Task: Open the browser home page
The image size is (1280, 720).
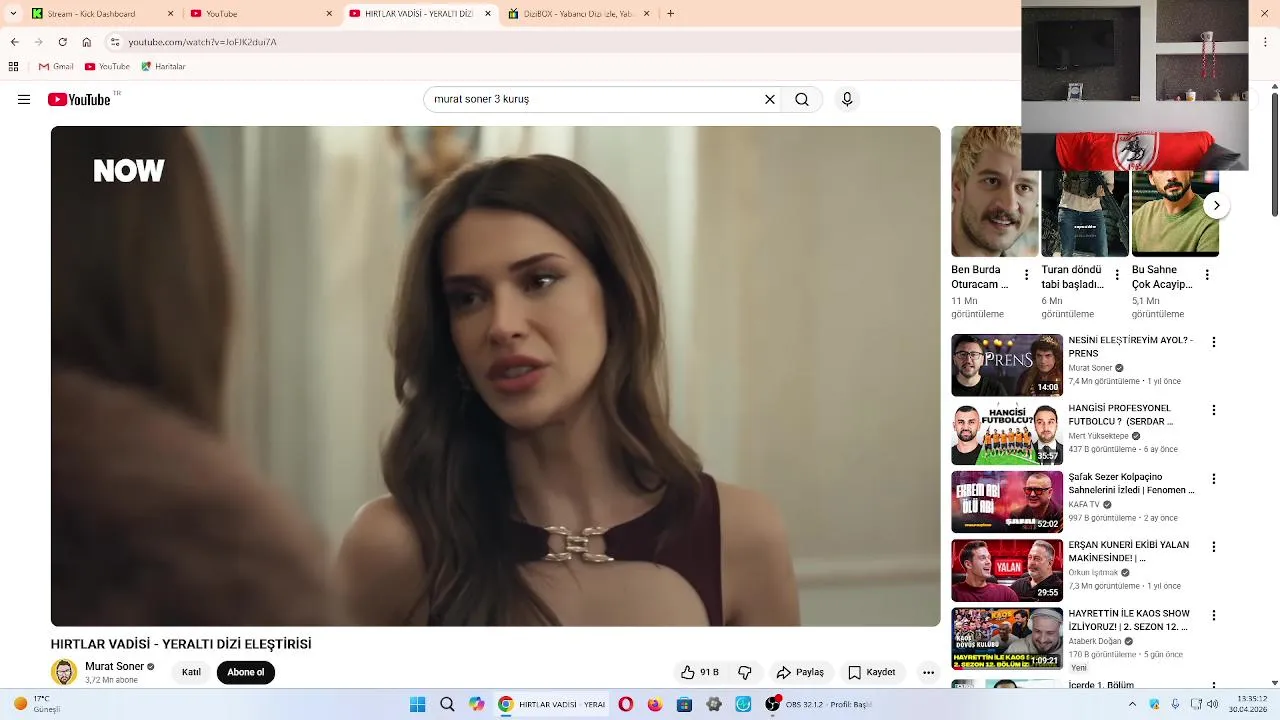Action: pyautogui.click(x=86, y=42)
